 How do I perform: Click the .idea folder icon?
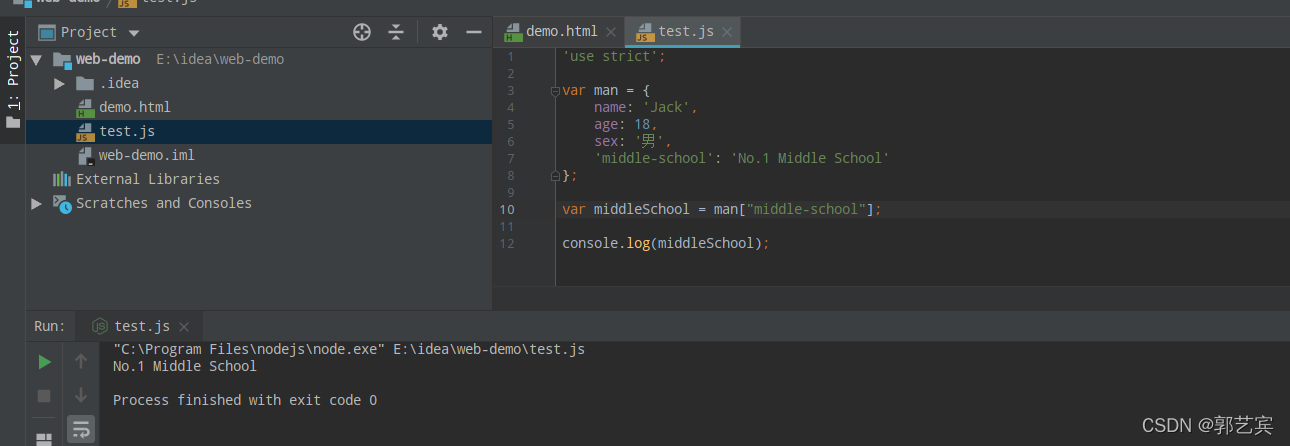85,83
